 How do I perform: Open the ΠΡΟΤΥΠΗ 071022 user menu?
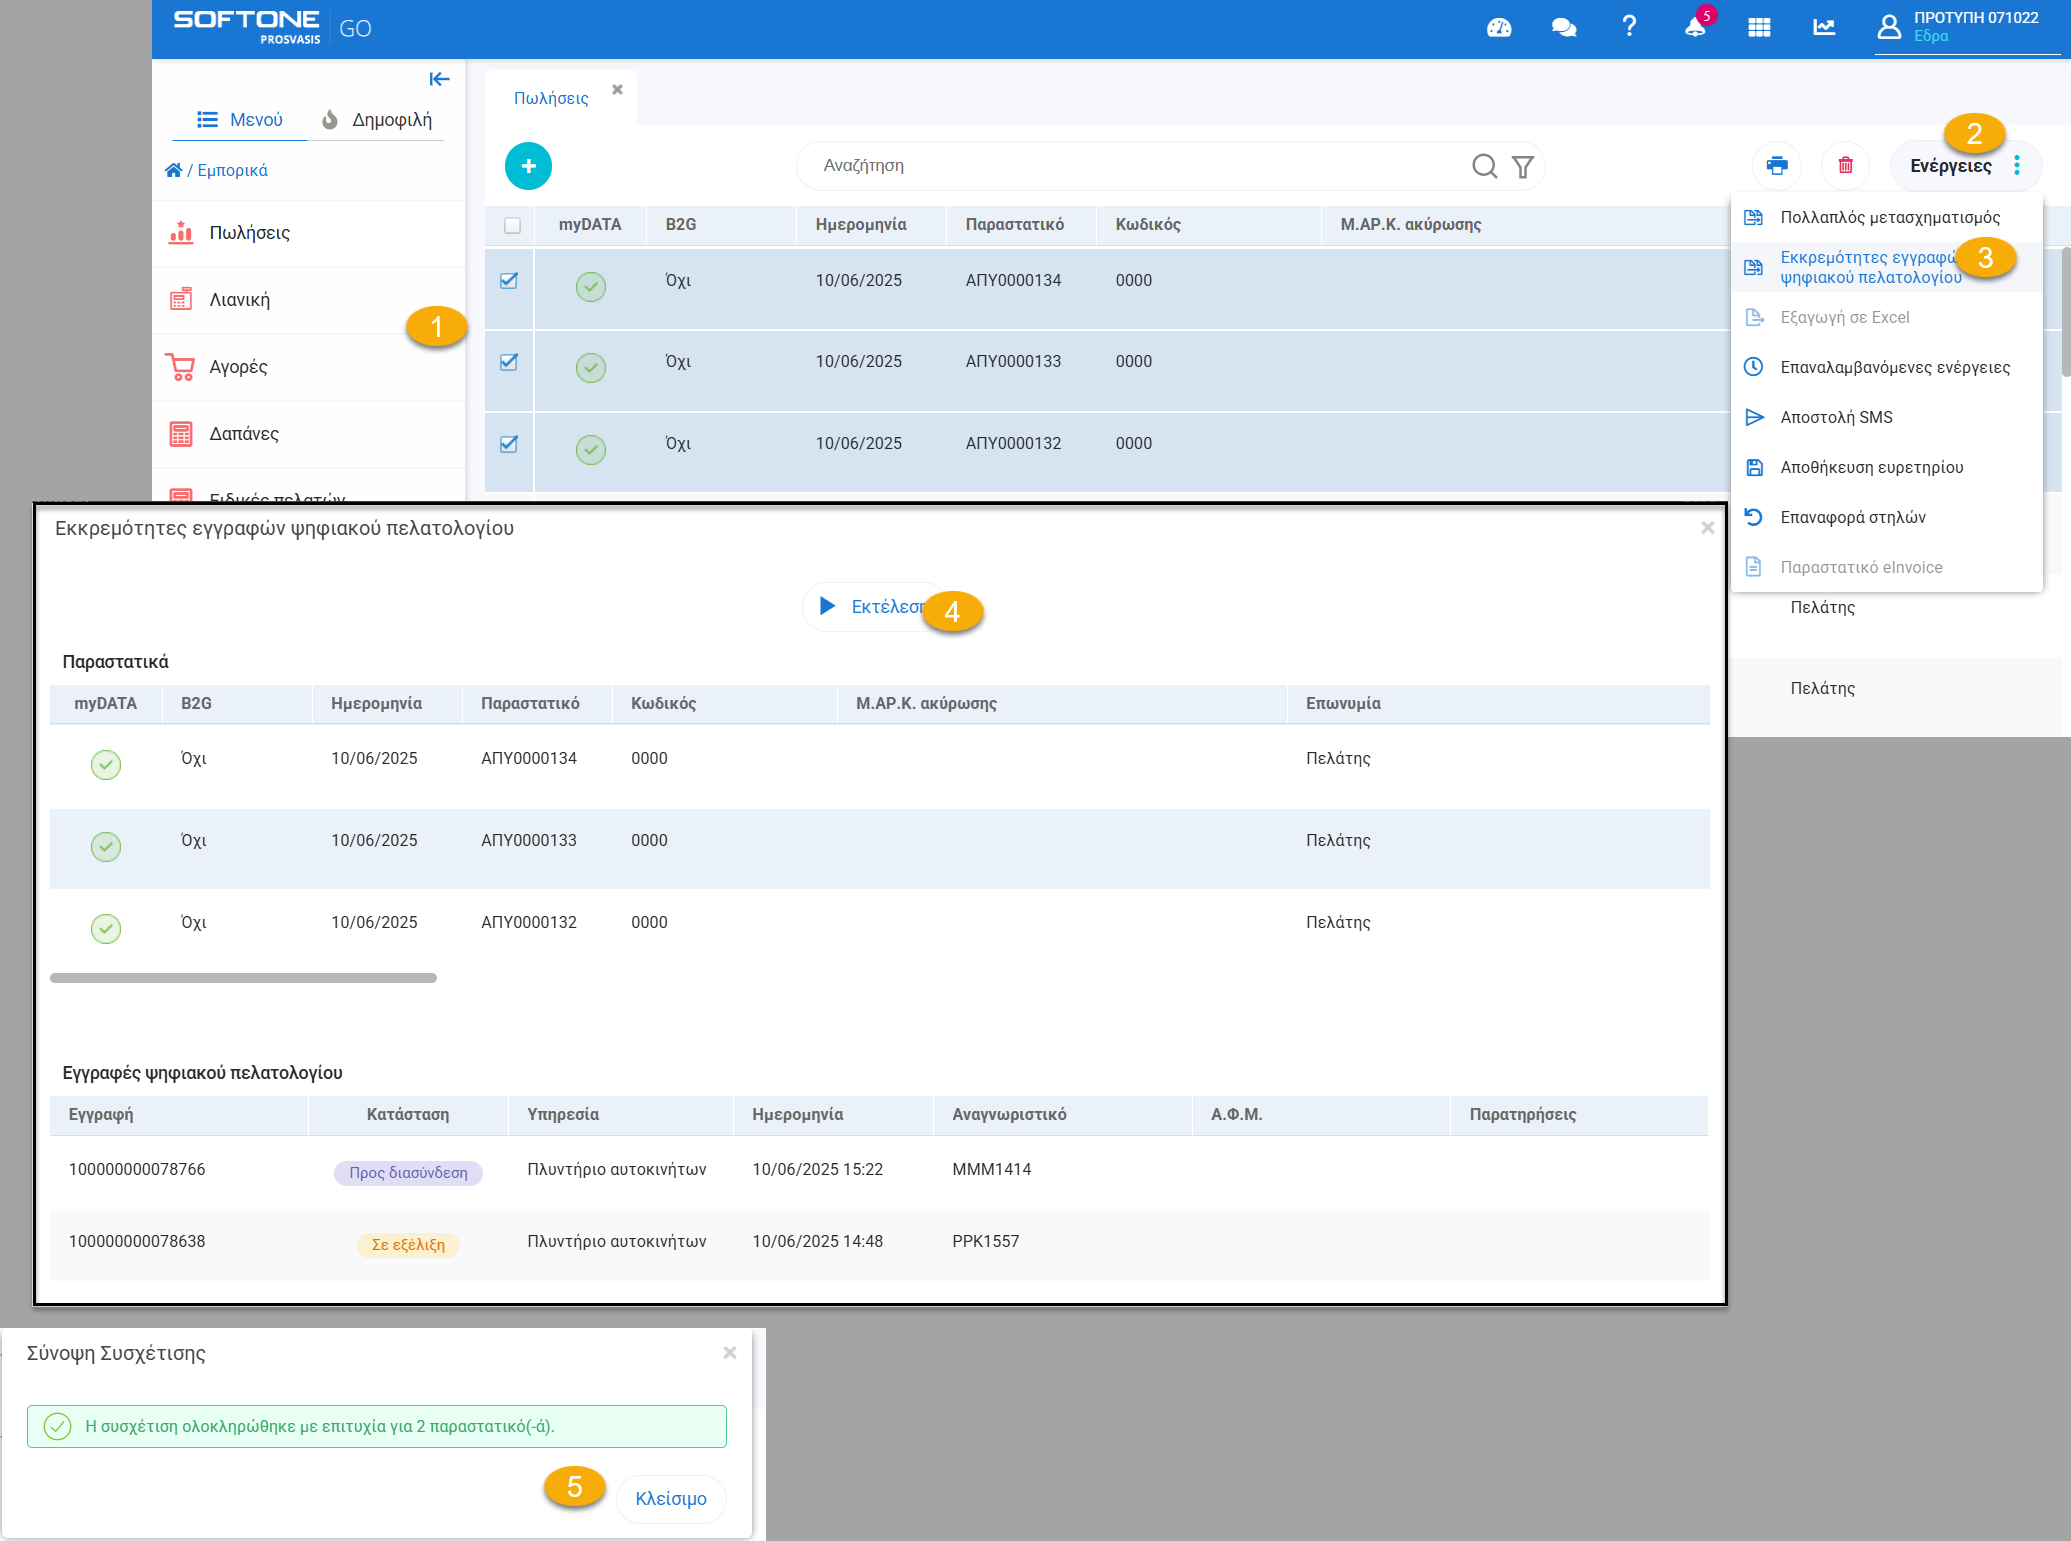click(1960, 27)
